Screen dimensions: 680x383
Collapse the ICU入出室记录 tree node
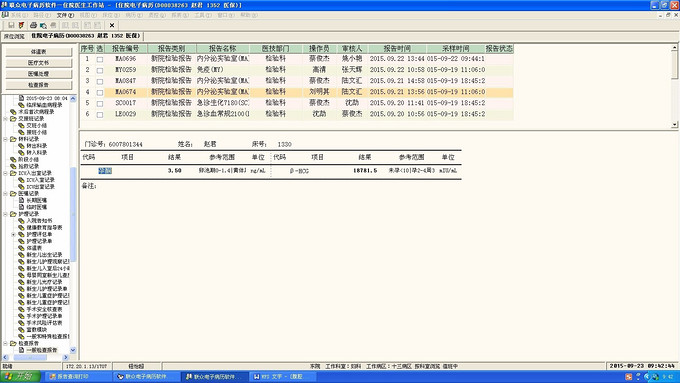(x=6, y=173)
